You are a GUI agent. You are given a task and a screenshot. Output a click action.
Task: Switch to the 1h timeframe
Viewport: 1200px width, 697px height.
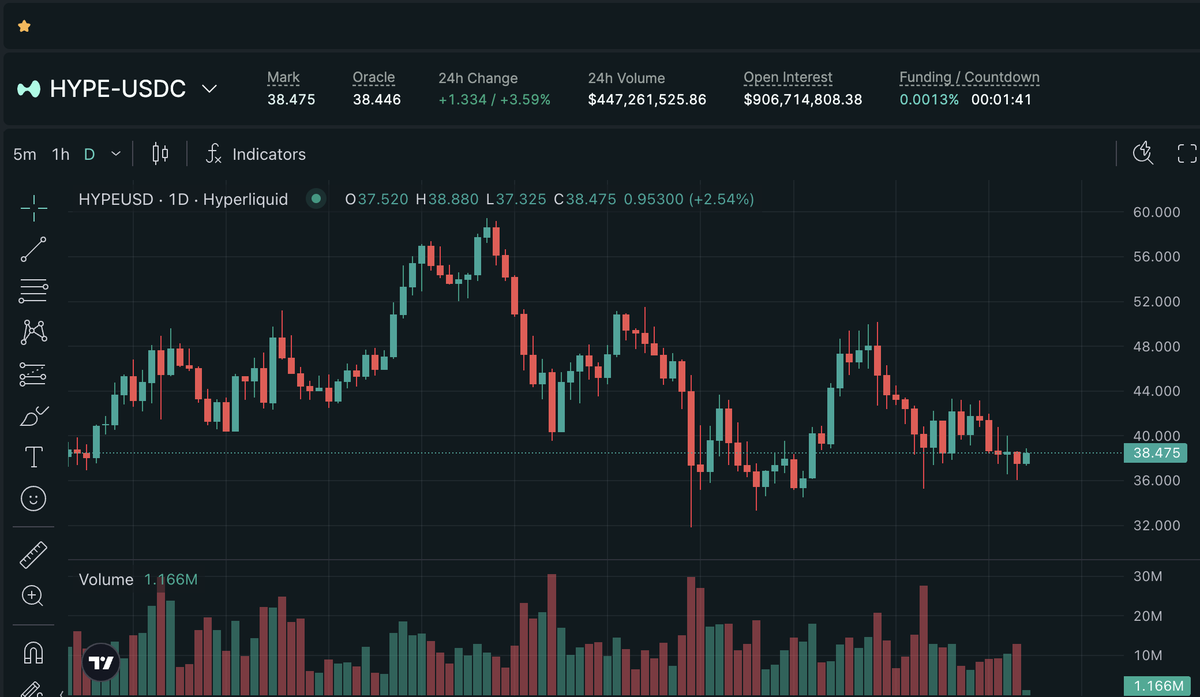click(59, 154)
